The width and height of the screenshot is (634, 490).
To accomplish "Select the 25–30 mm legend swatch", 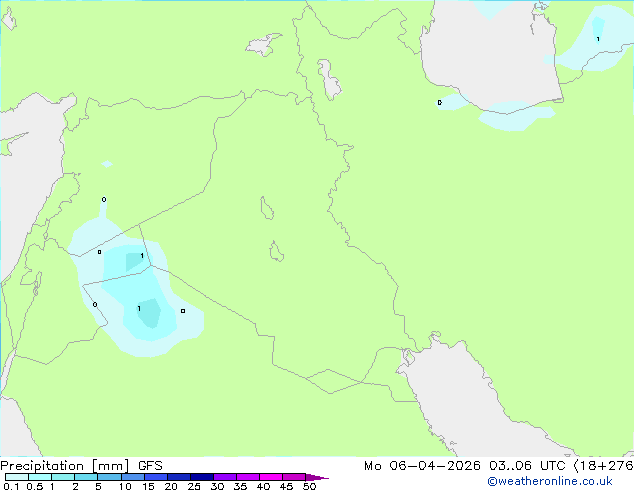I will coord(202,477).
